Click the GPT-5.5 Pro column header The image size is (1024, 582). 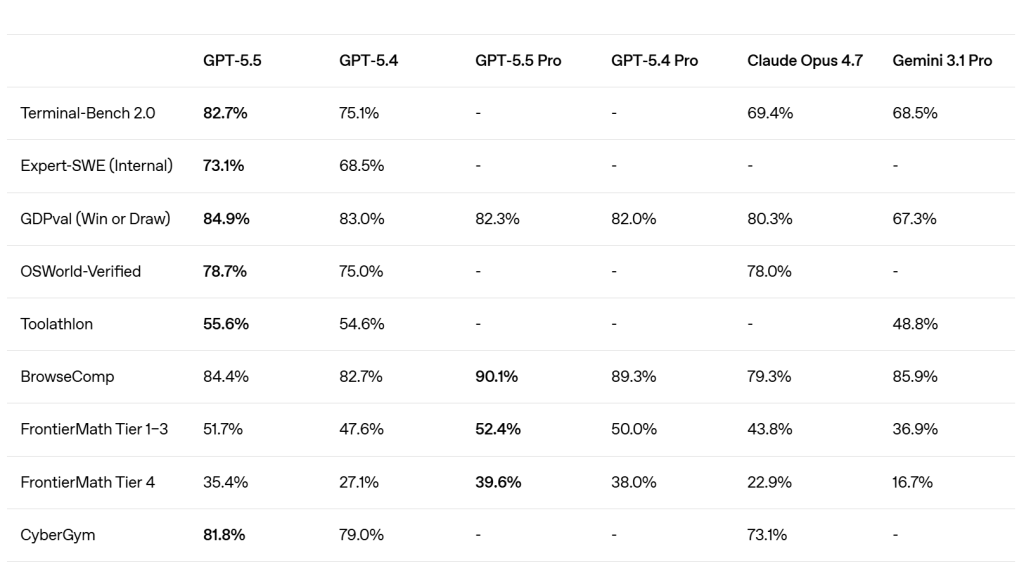coord(518,61)
